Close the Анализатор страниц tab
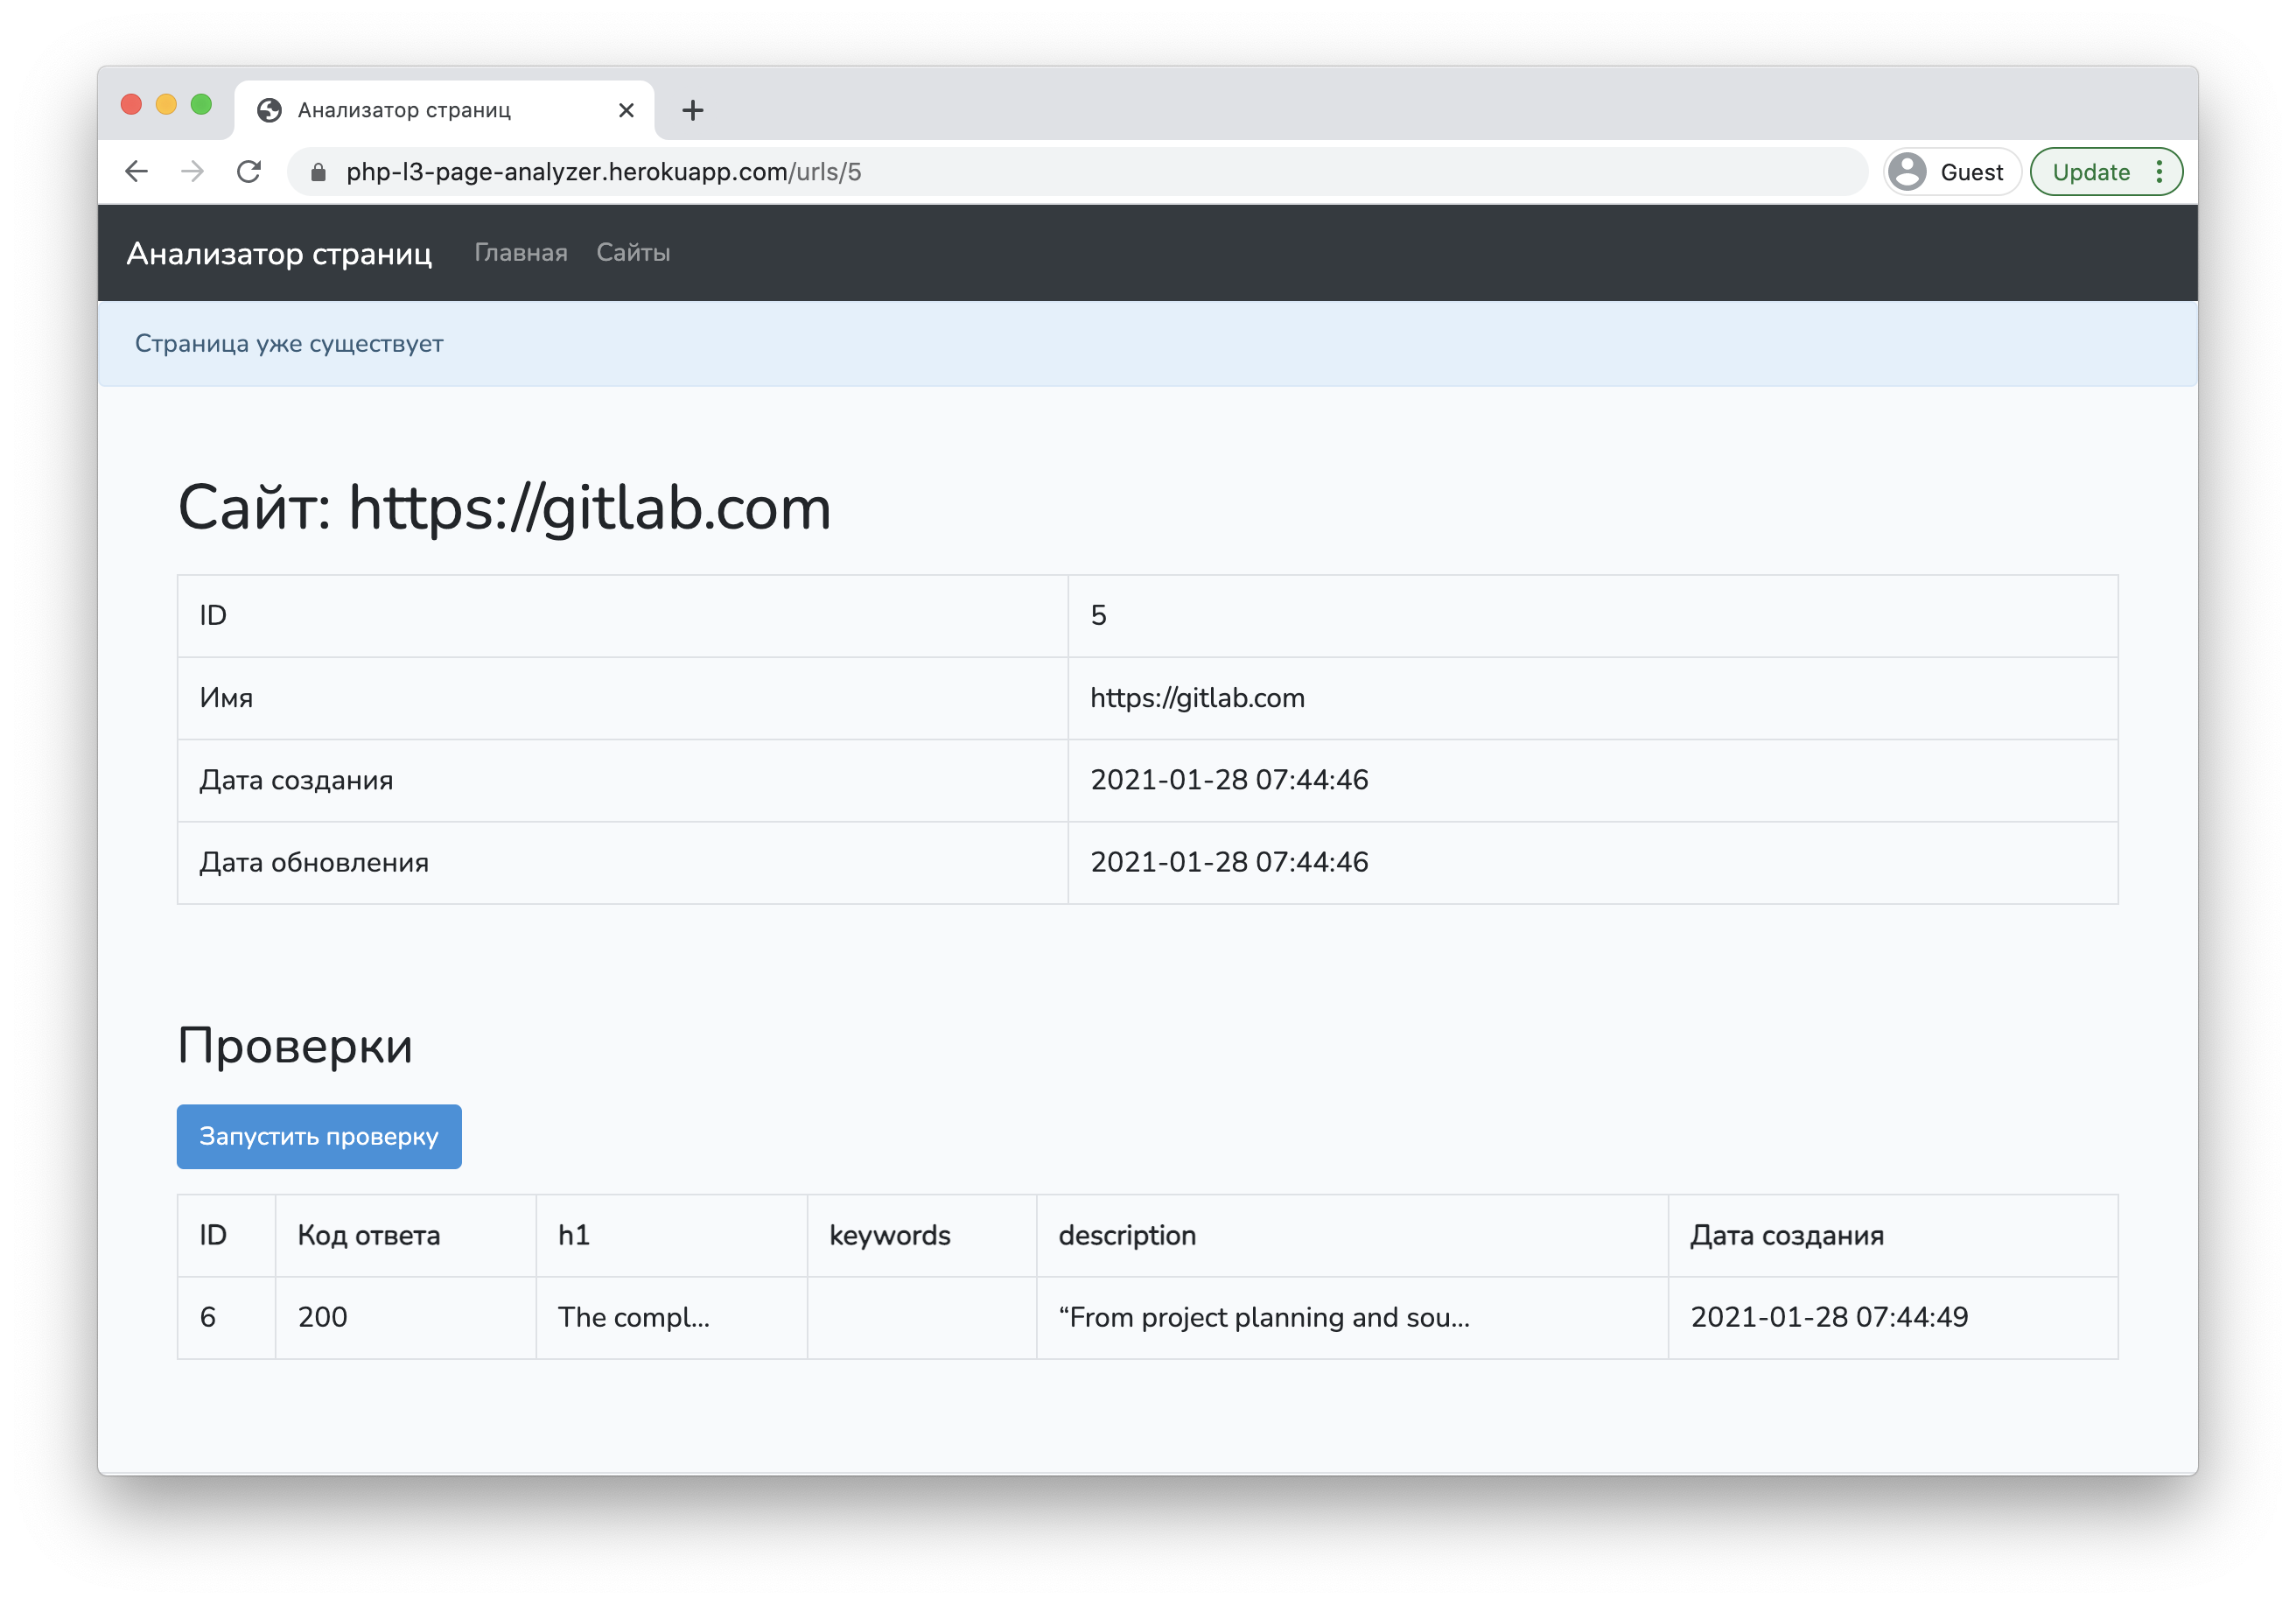Image resolution: width=2296 pixels, height=1605 pixels. pyautogui.click(x=626, y=110)
